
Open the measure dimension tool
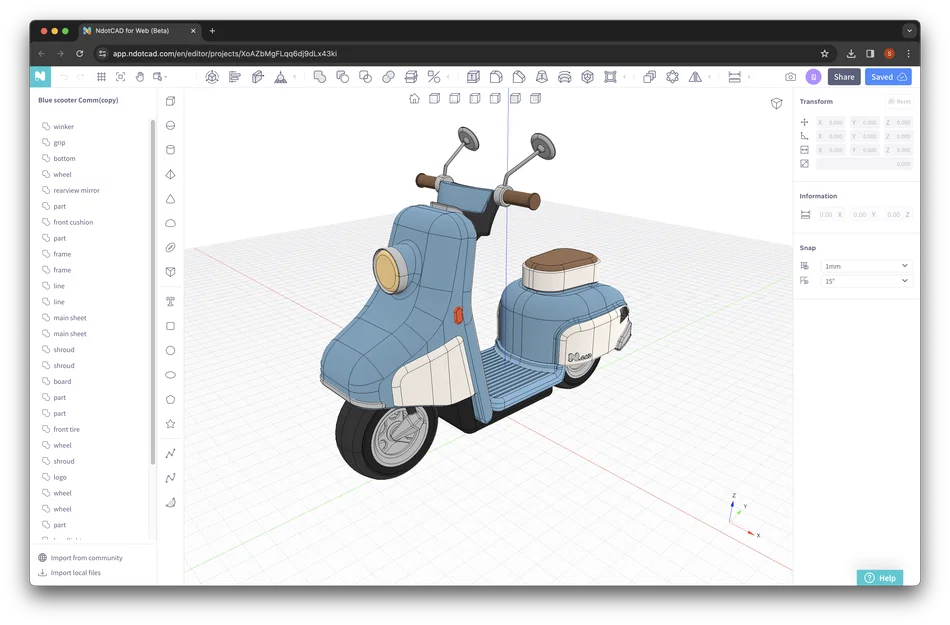734,77
